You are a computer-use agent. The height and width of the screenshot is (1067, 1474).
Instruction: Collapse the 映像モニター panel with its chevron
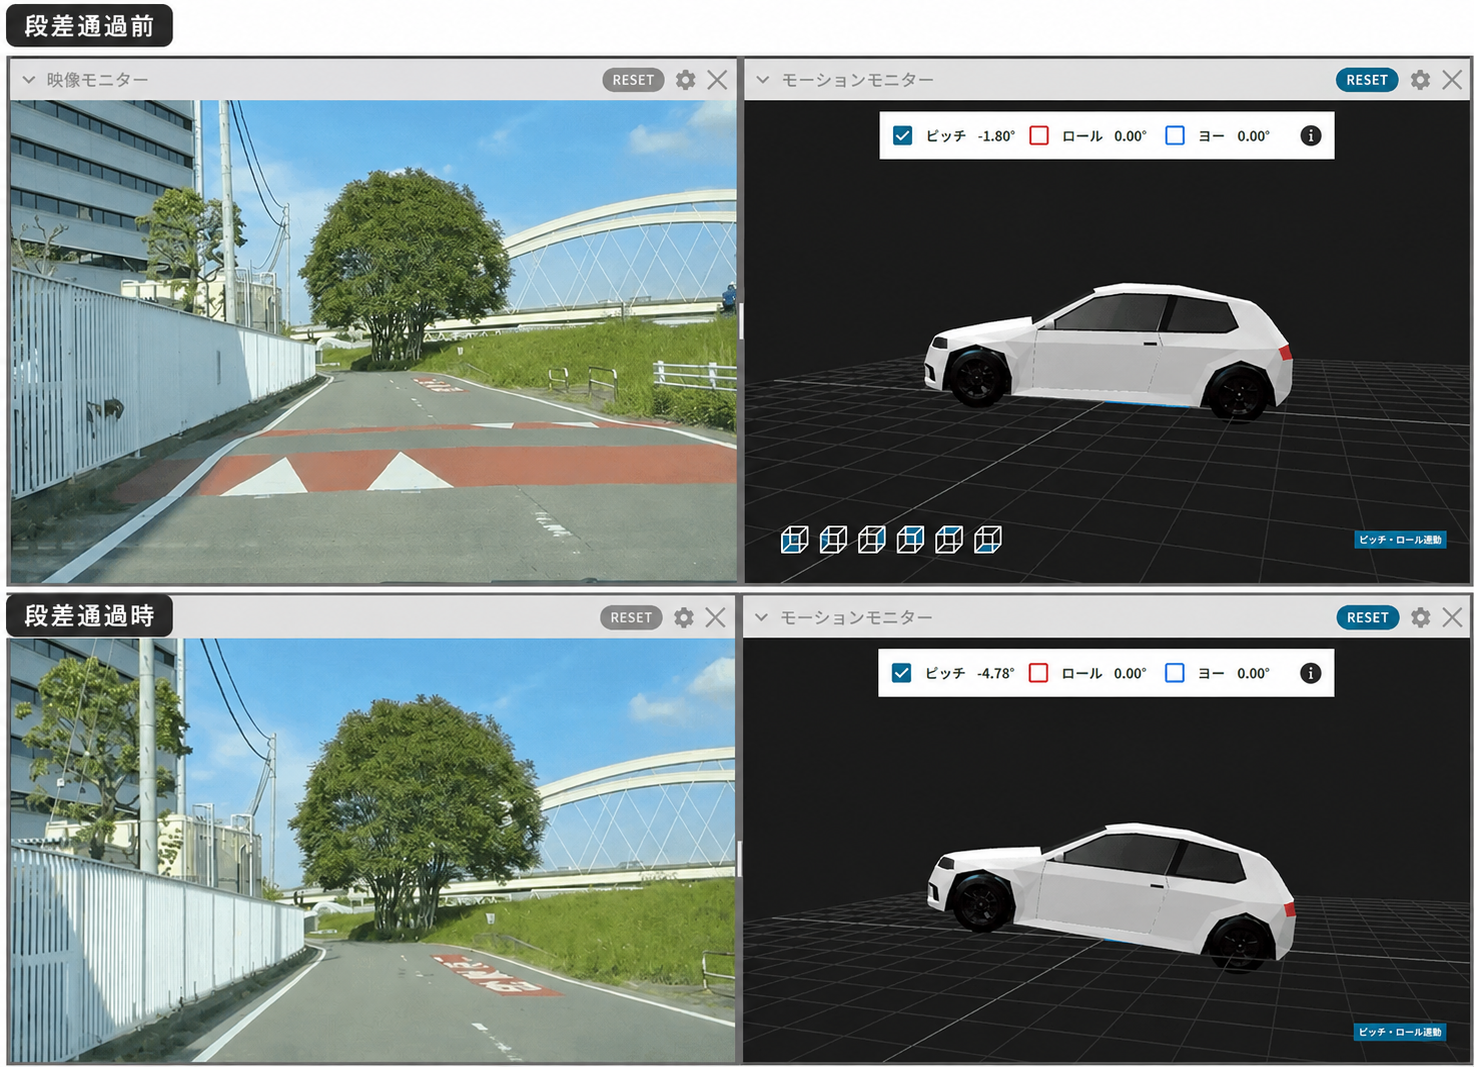coord(28,80)
